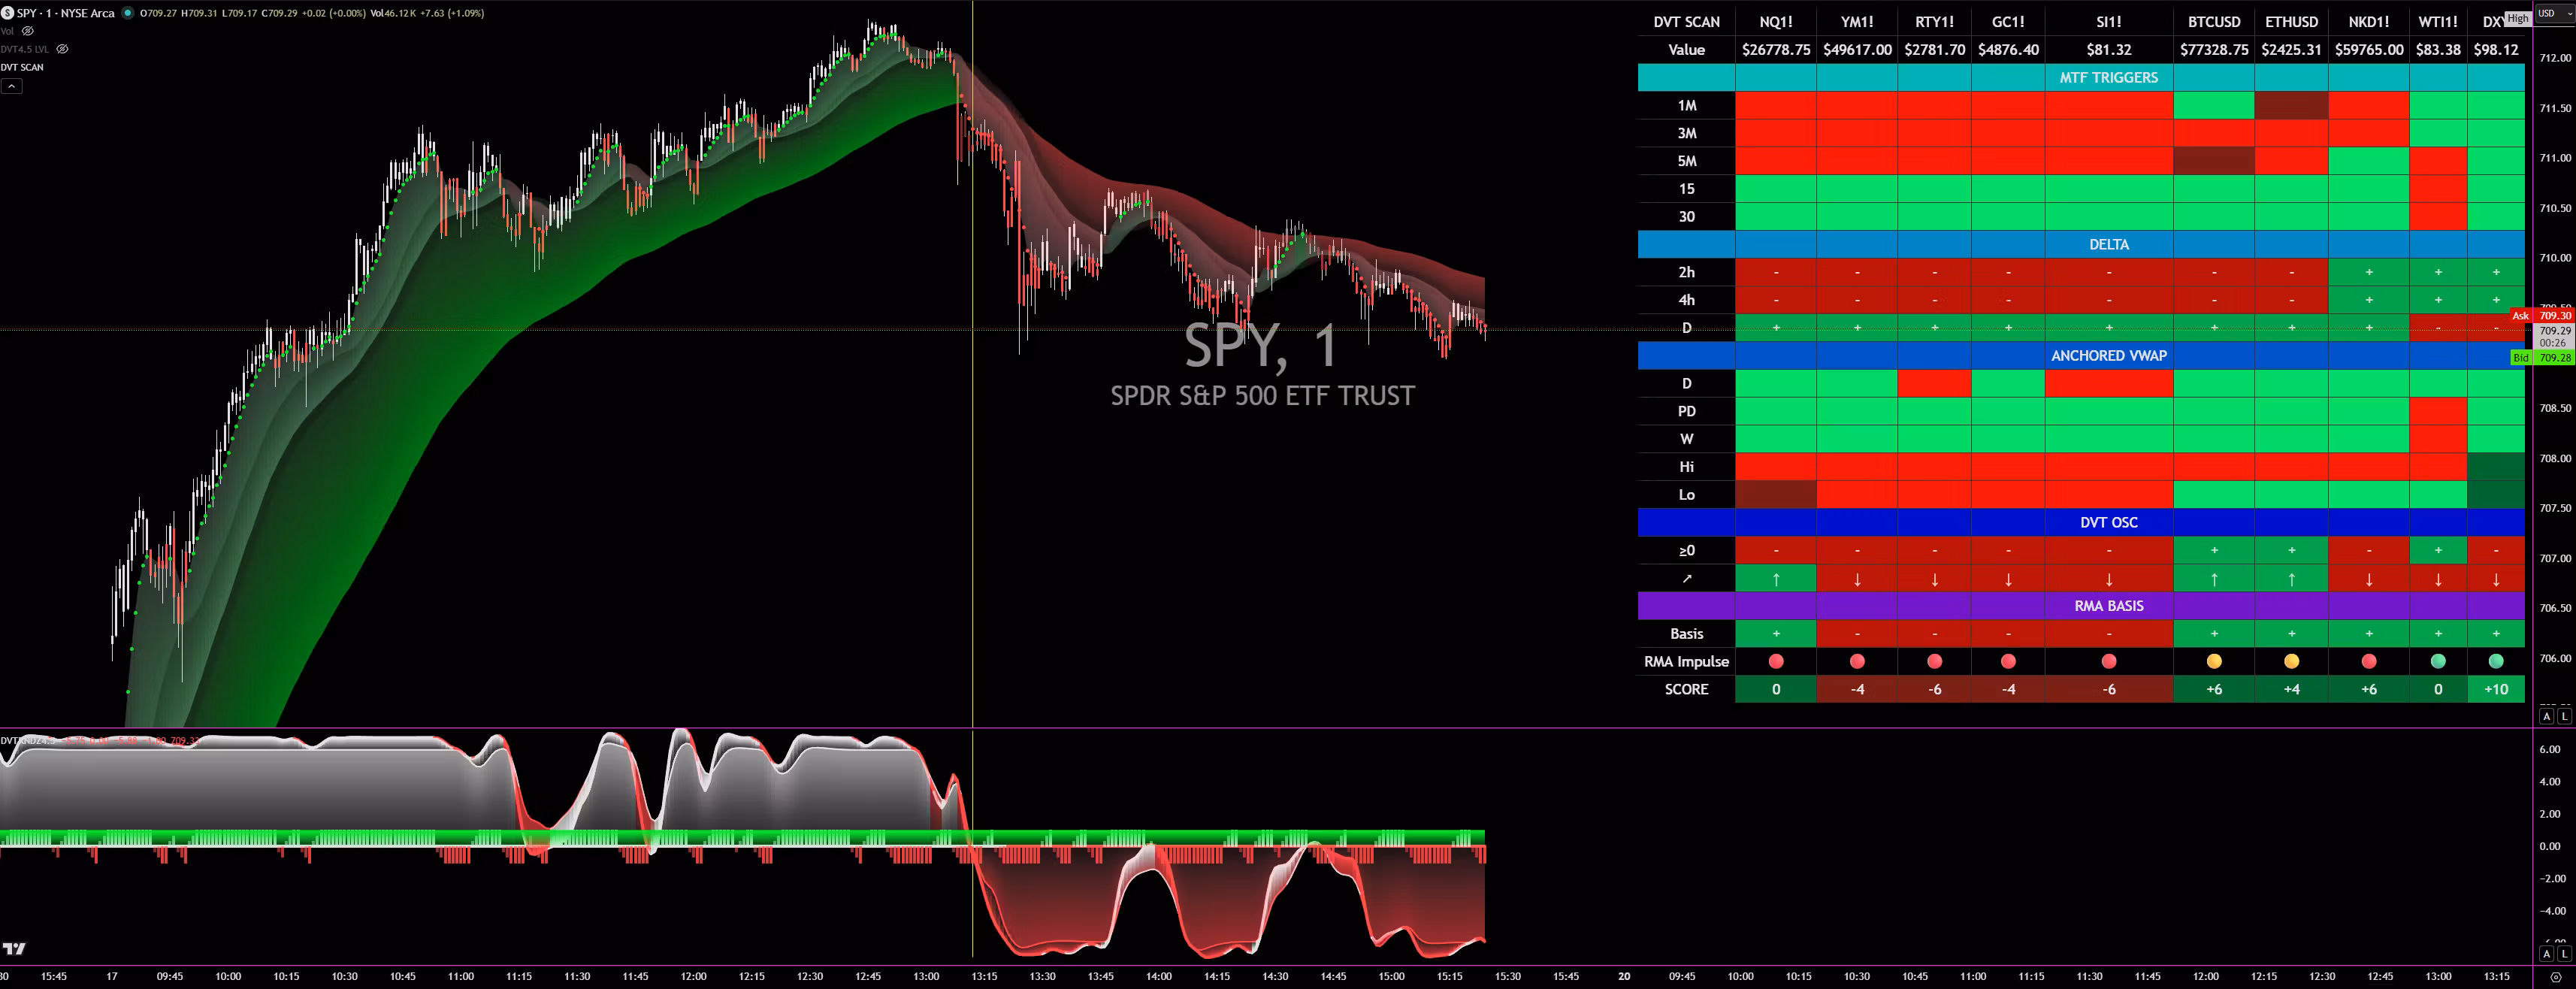2576x989 pixels.
Task: Click the RTY1! column header
Action: [x=1934, y=22]
